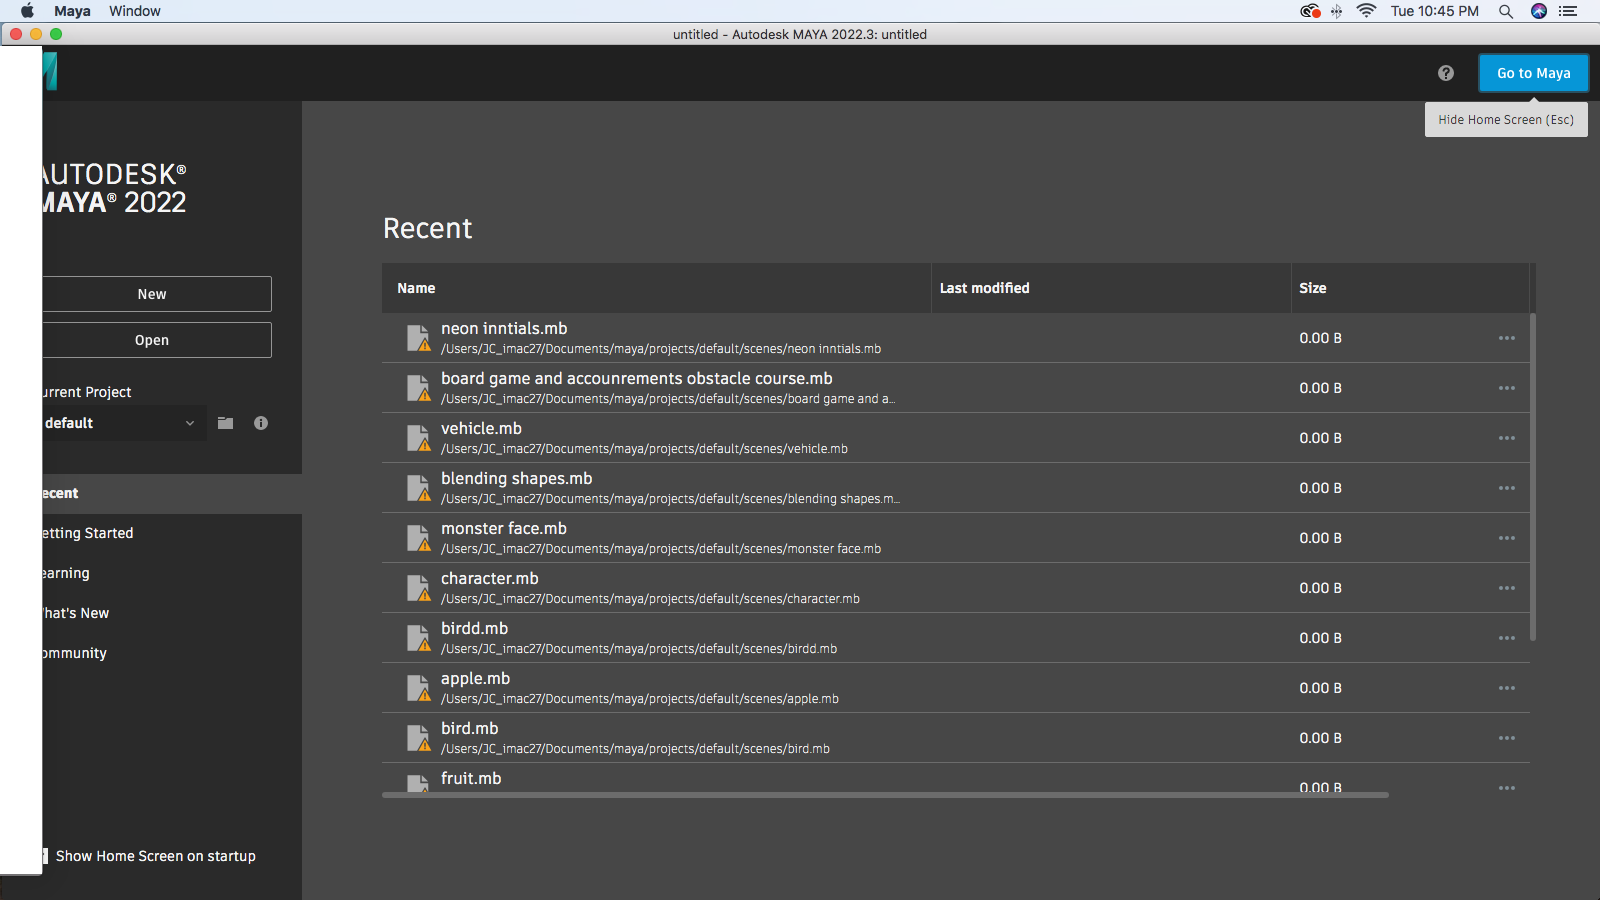Click the Wi-Fi status icon
This screenshot has width=1600, height=900.
(x=1366, y=11)
